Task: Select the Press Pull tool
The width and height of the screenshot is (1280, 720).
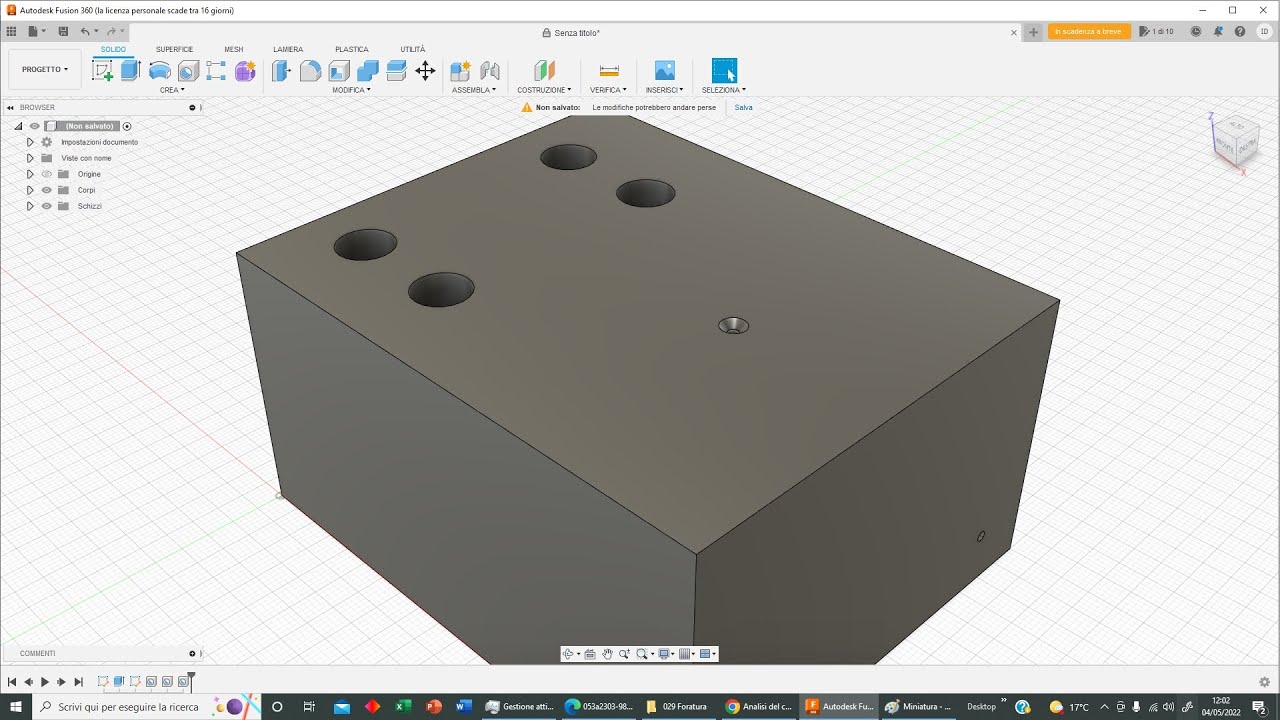Action: point(282,71)
